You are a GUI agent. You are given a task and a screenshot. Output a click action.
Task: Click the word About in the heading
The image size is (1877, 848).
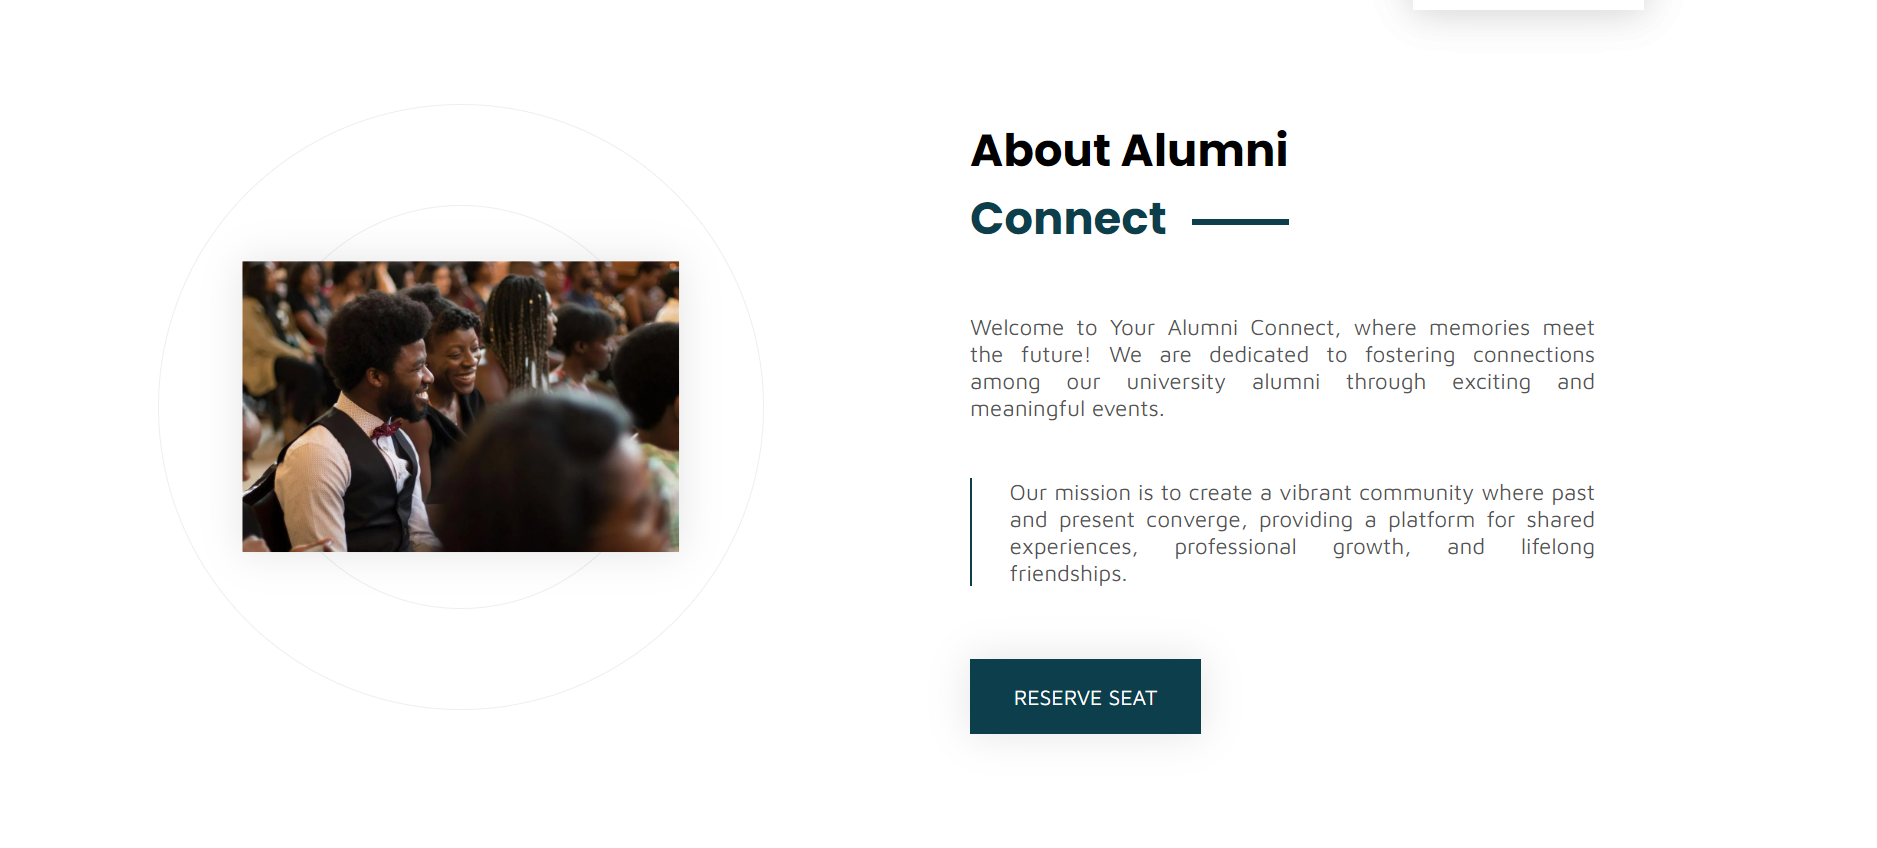1040,150
